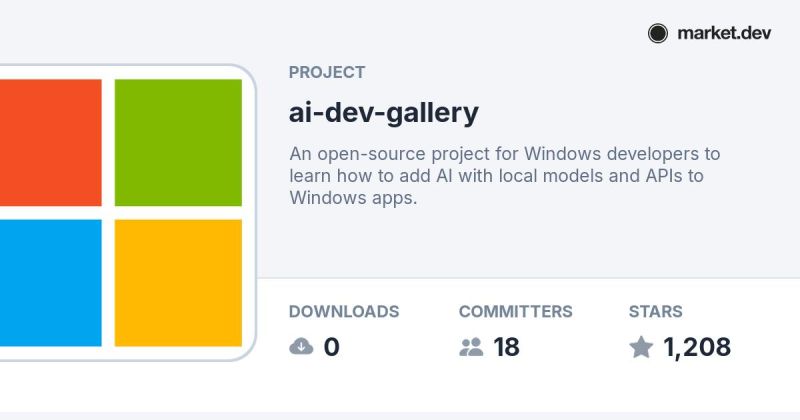Click the downloads cloud icon
This screenshot has height=420, width=800.
(x=301, y=347)
